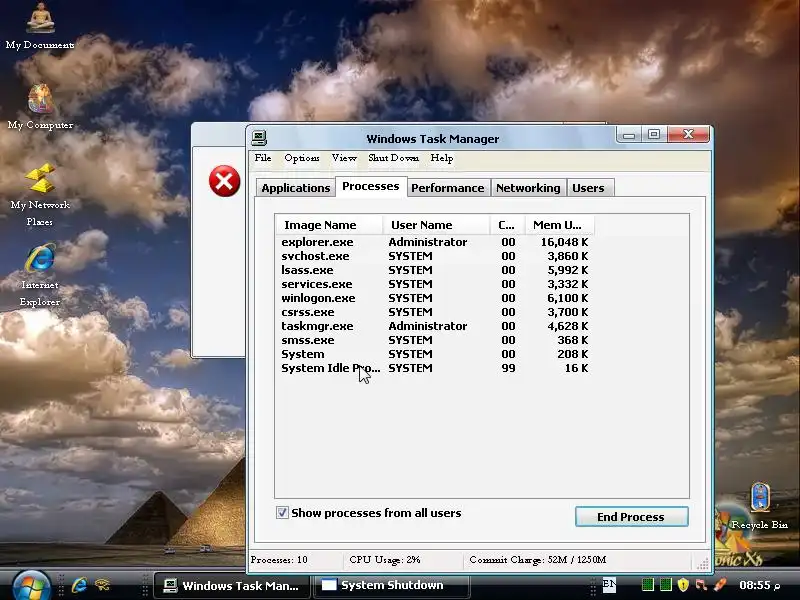The height and width of the screenshot is (600, 800).
Task: Open the Options menu
Action: coord(302,158)
